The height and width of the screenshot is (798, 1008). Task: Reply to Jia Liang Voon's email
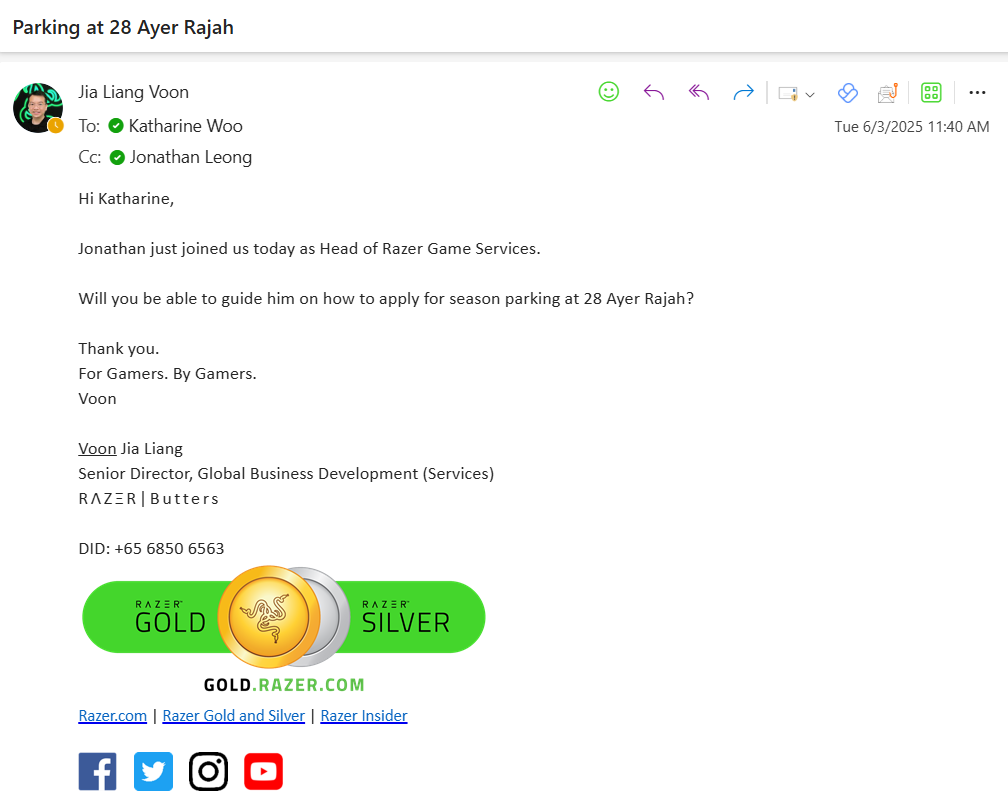(x=653, y=93)
